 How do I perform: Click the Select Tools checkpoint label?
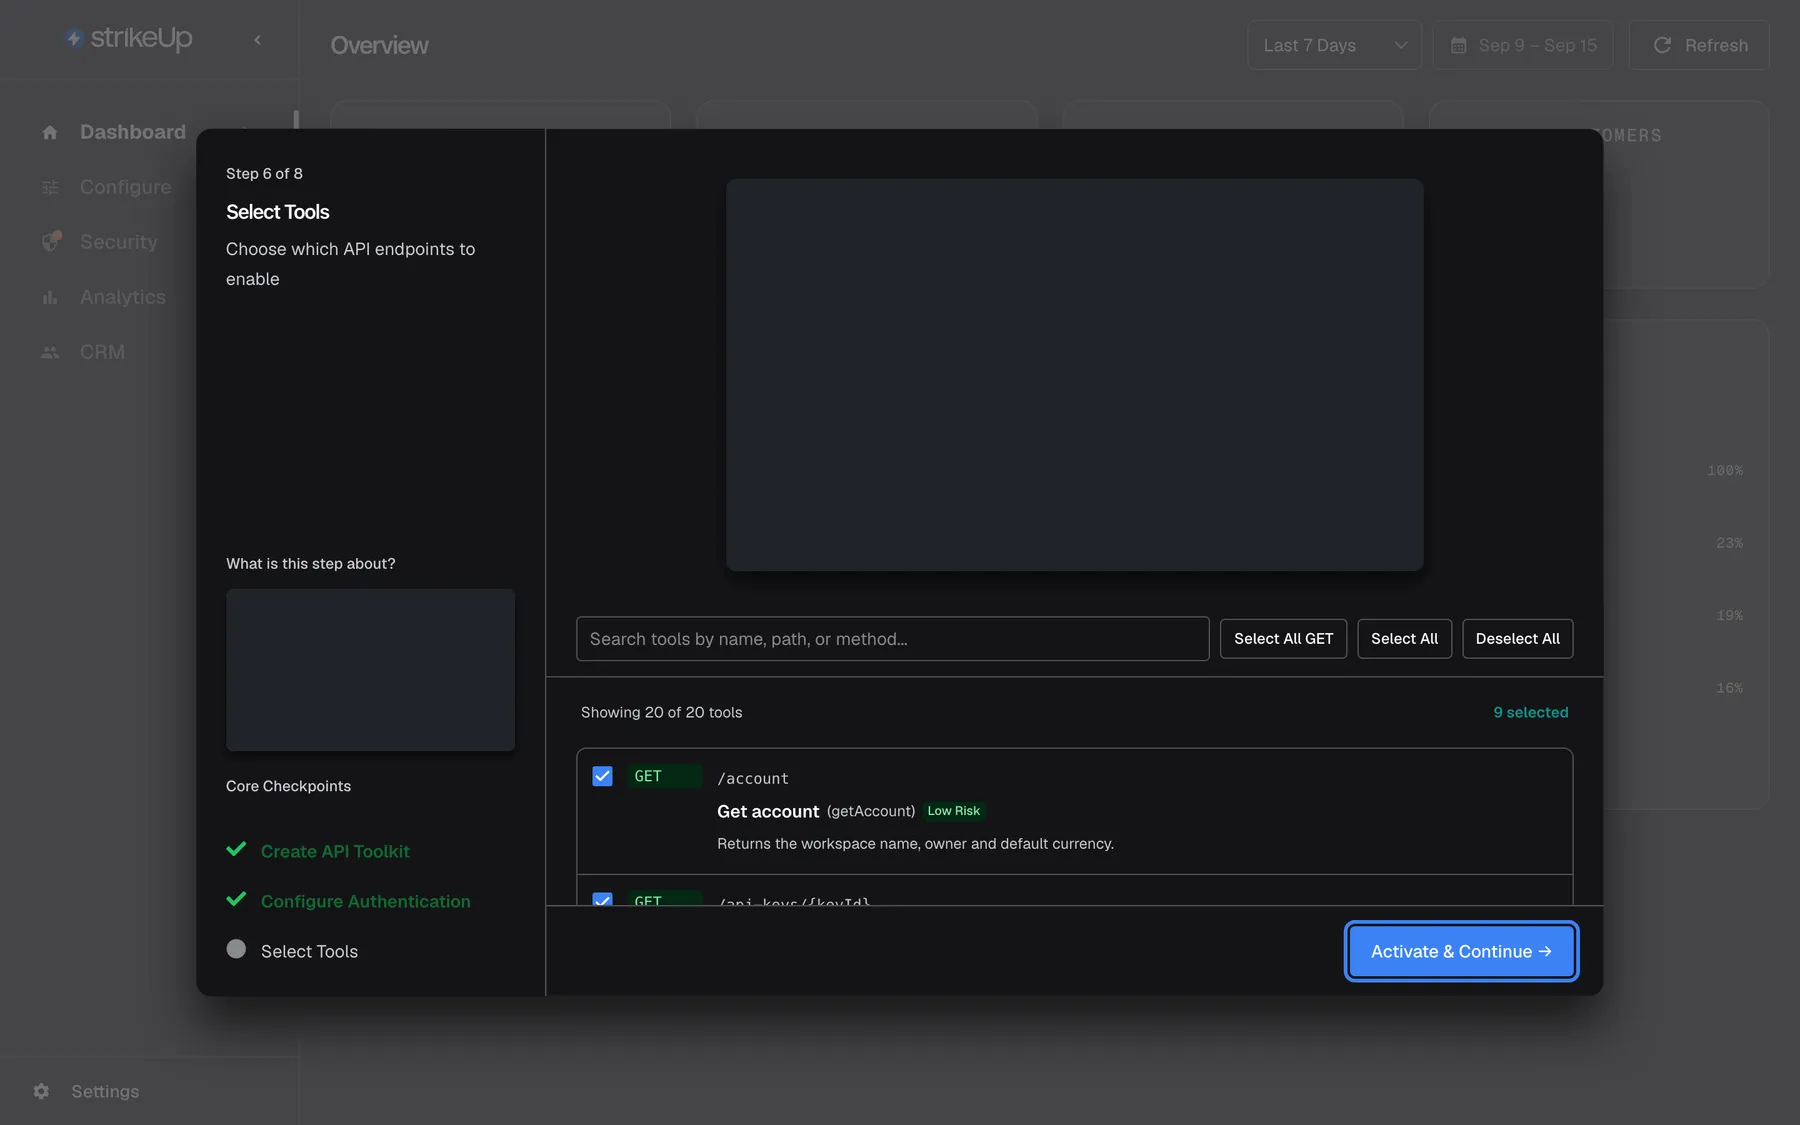click(309, 951)
